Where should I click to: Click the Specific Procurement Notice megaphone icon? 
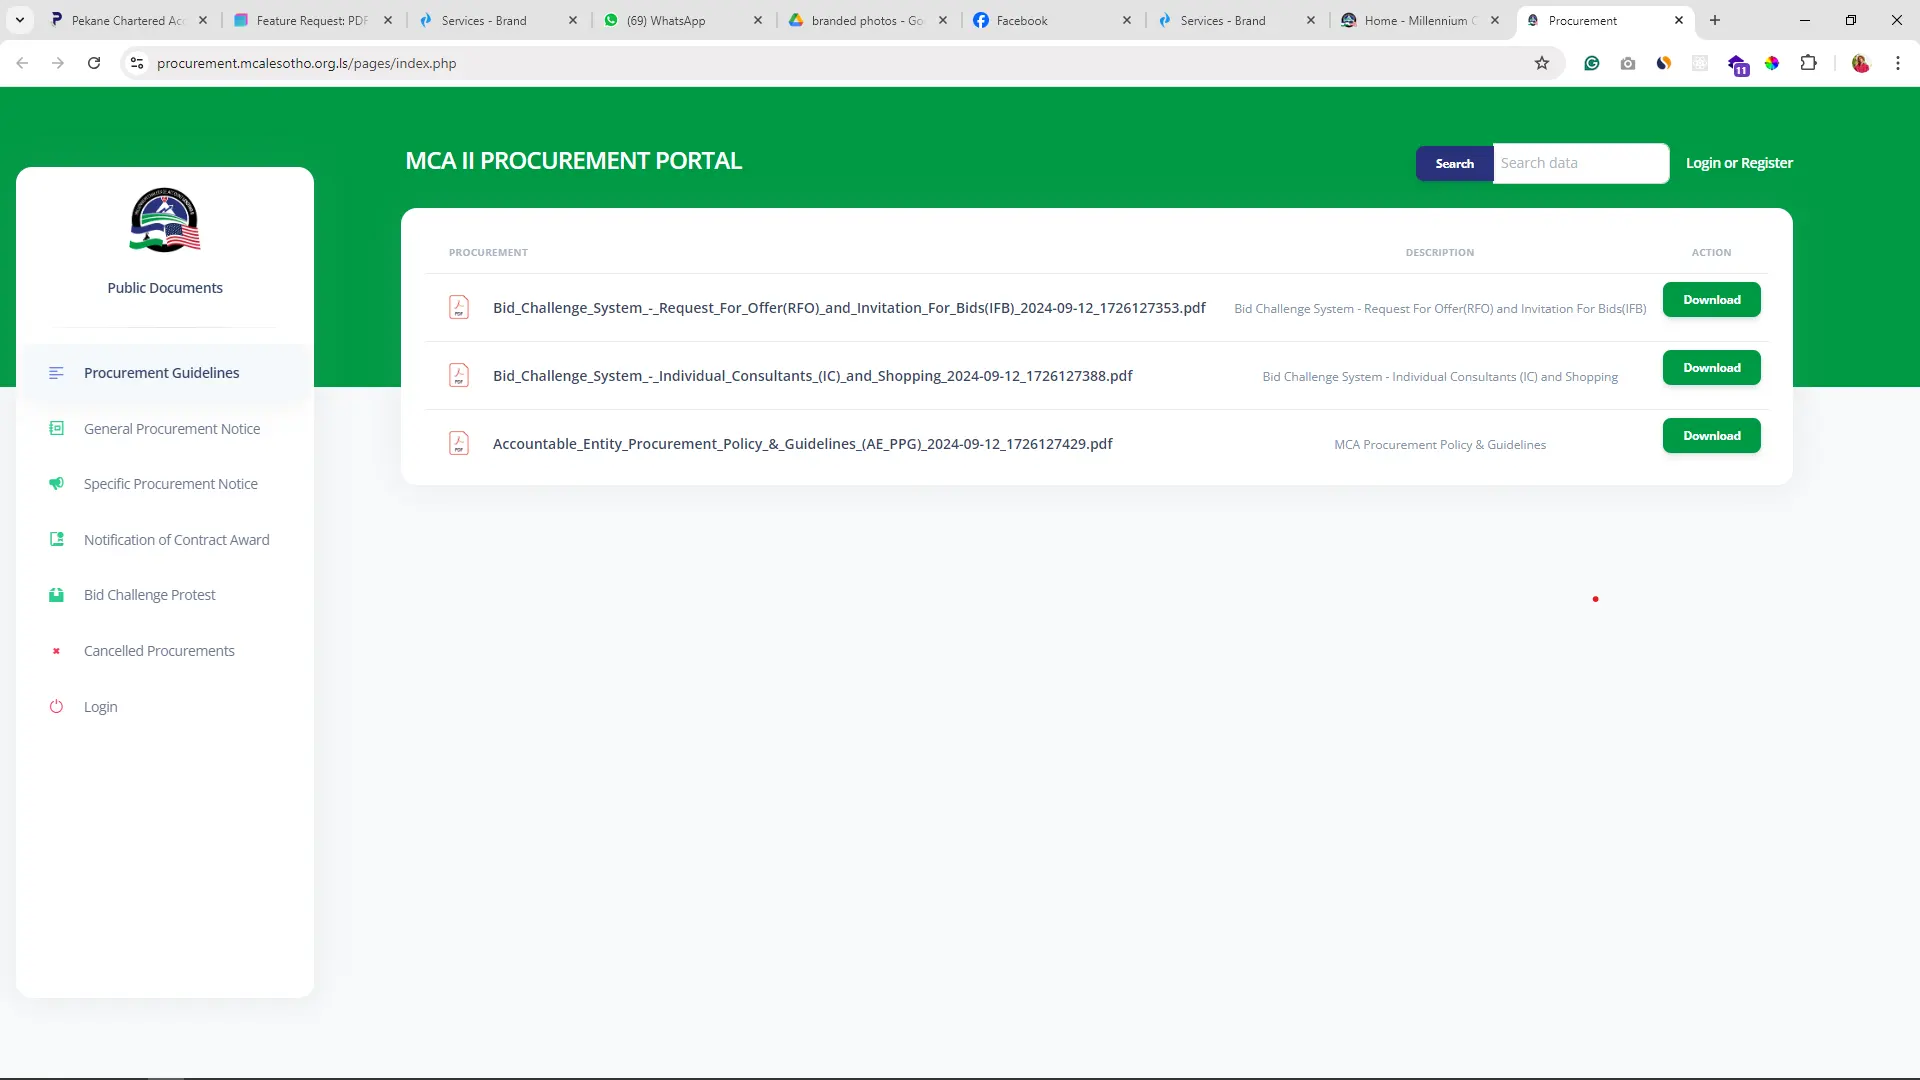click(57, 484)
